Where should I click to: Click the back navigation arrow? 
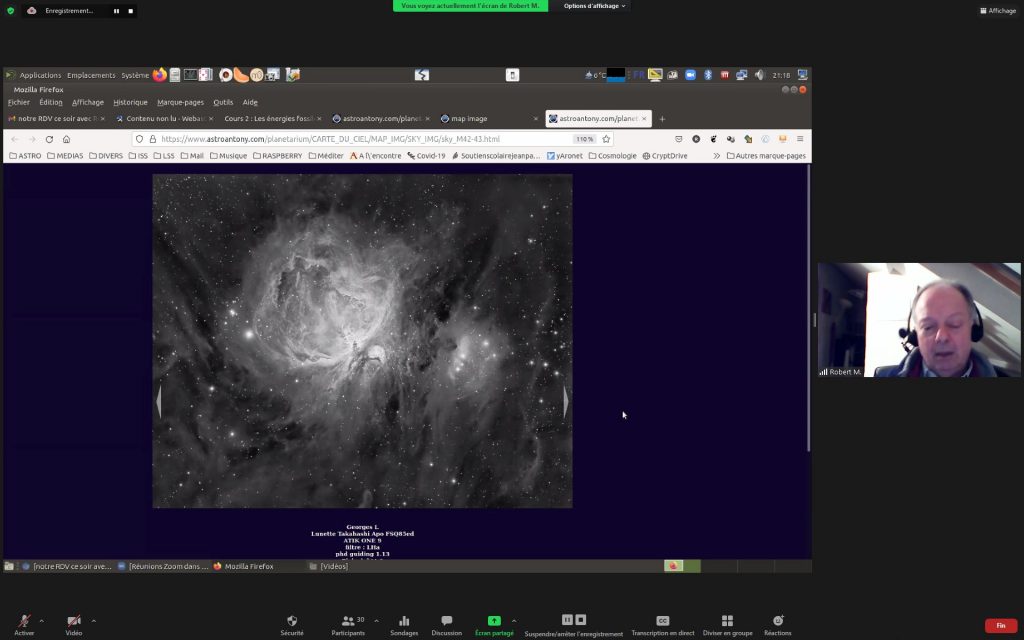(x=14, y=139)
